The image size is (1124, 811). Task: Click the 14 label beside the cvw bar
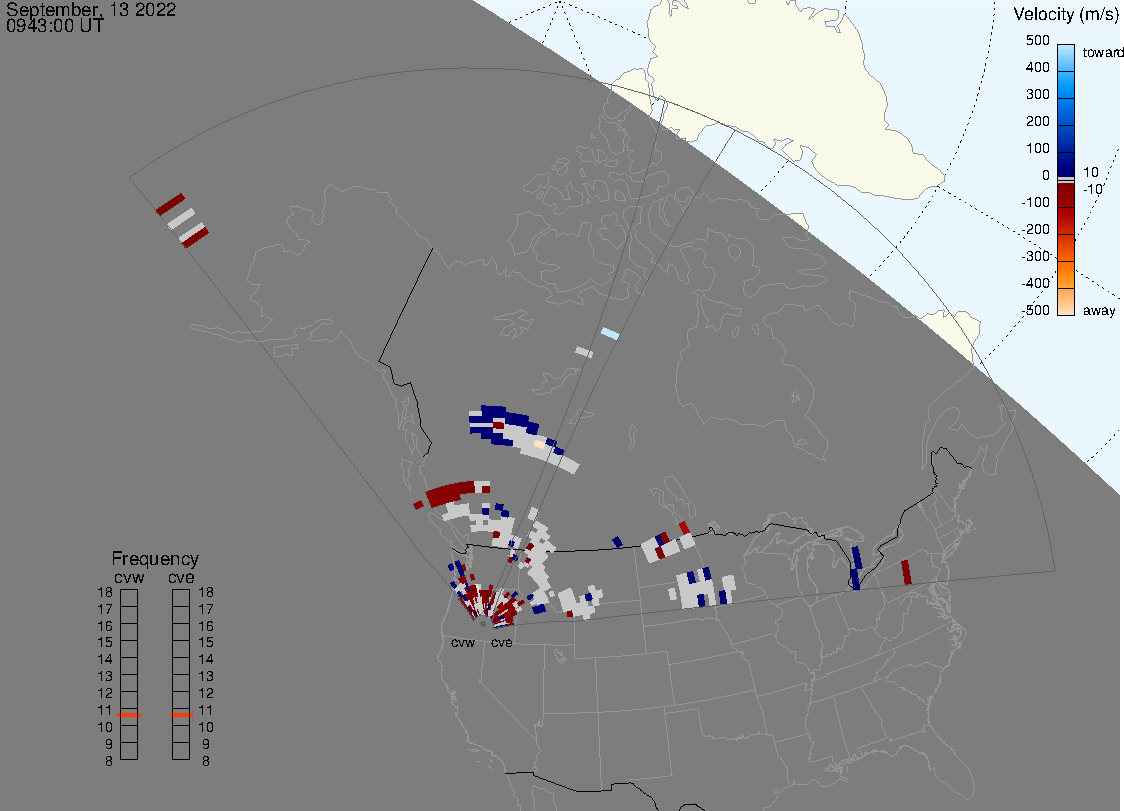(105, 660)
